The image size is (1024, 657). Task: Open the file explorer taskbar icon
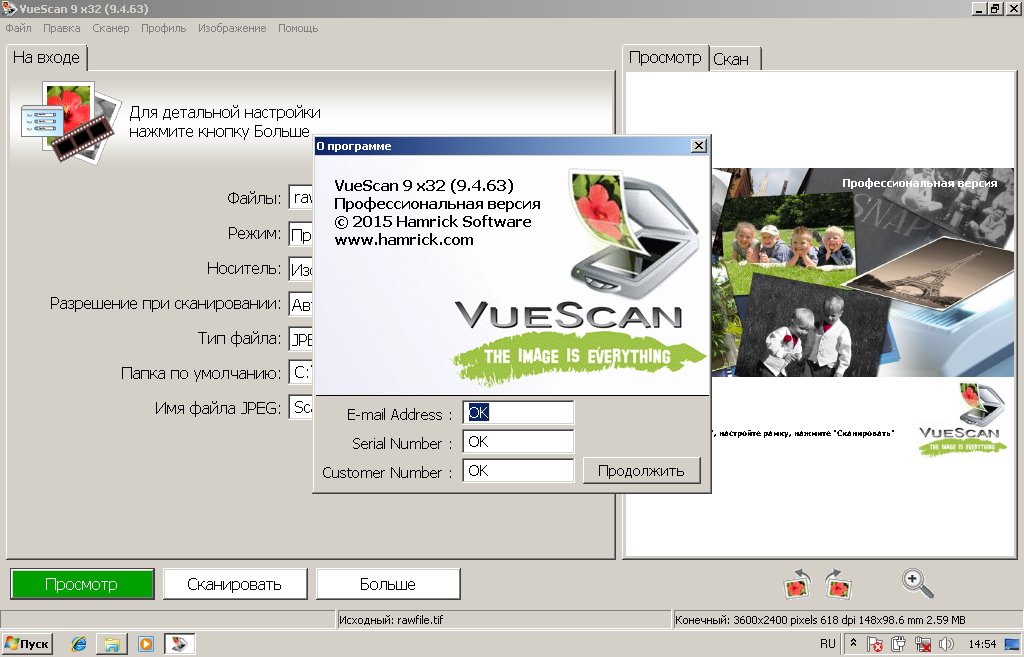point(112,644)
